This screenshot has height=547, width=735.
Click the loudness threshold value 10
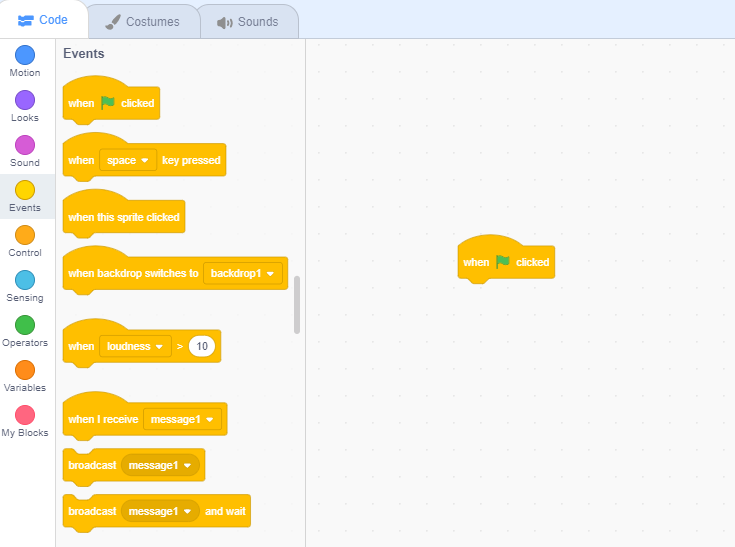pyautogui.click(x=202, y=346)
